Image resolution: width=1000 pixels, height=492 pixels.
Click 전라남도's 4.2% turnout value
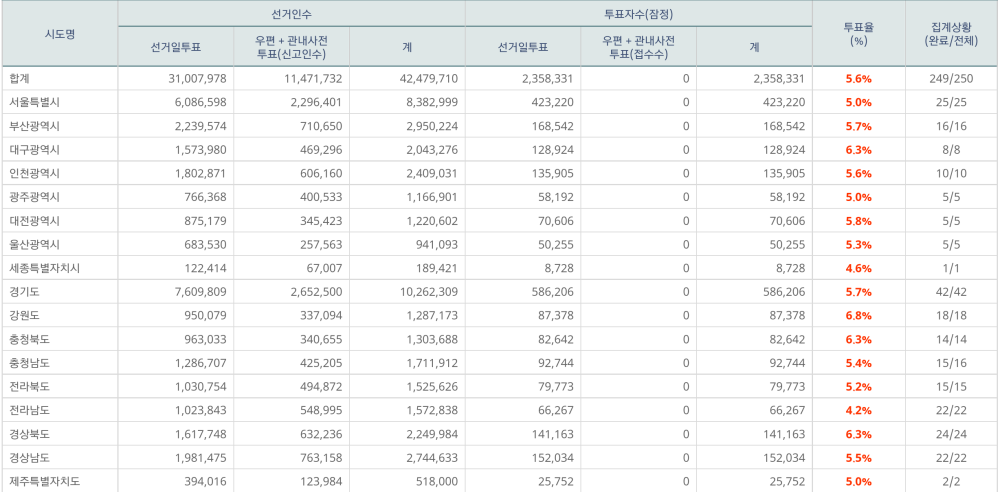(858, 410)
